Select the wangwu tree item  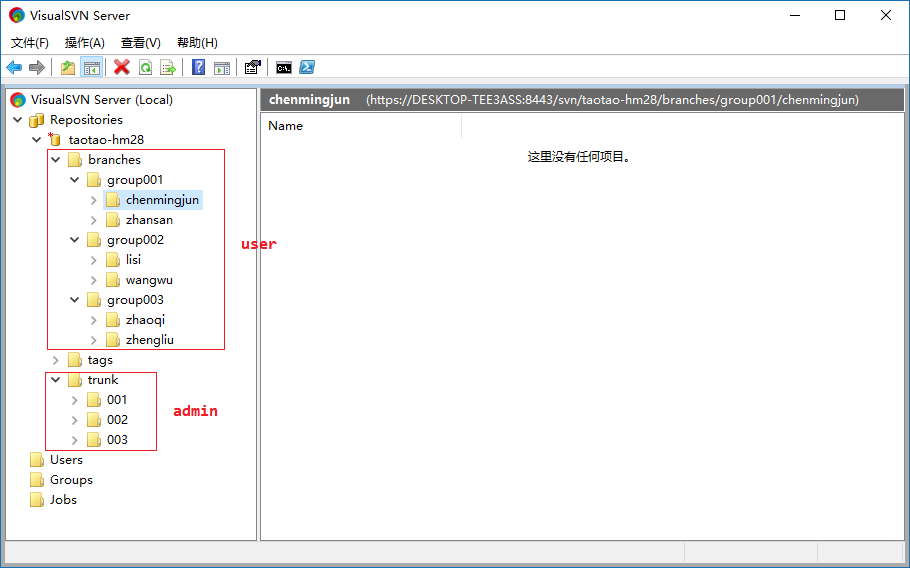coord(149,280)
